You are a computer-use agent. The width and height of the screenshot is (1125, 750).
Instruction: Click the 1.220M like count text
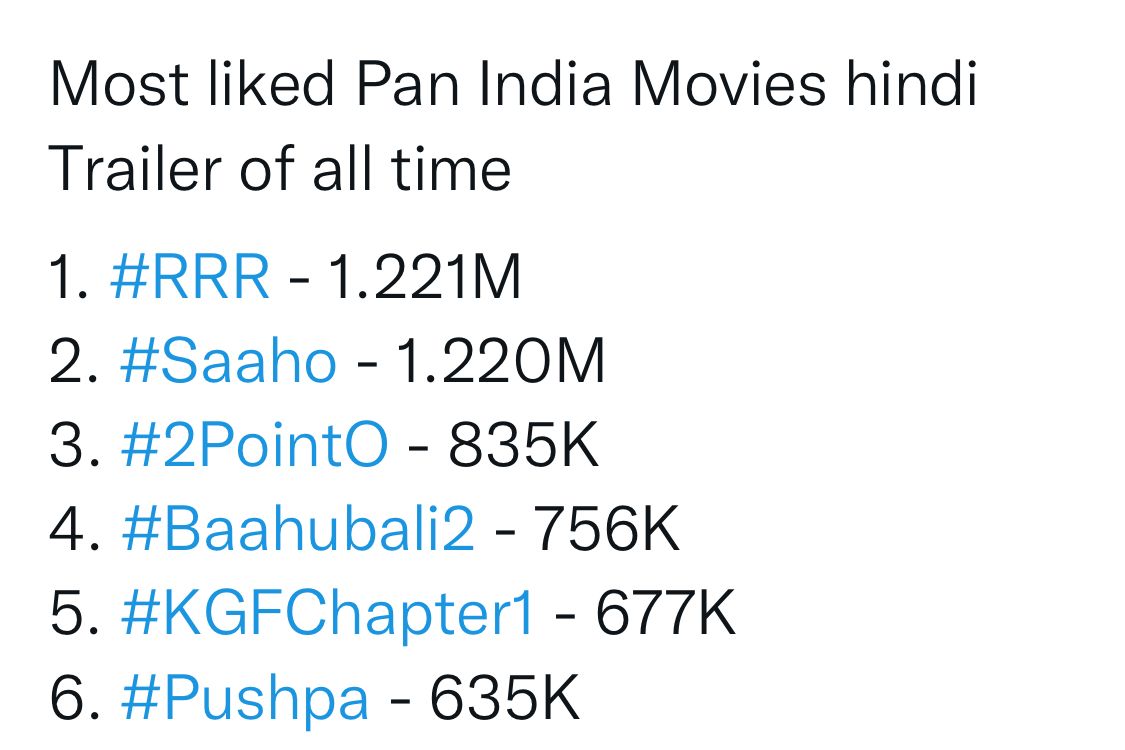[x=501, y=362]
